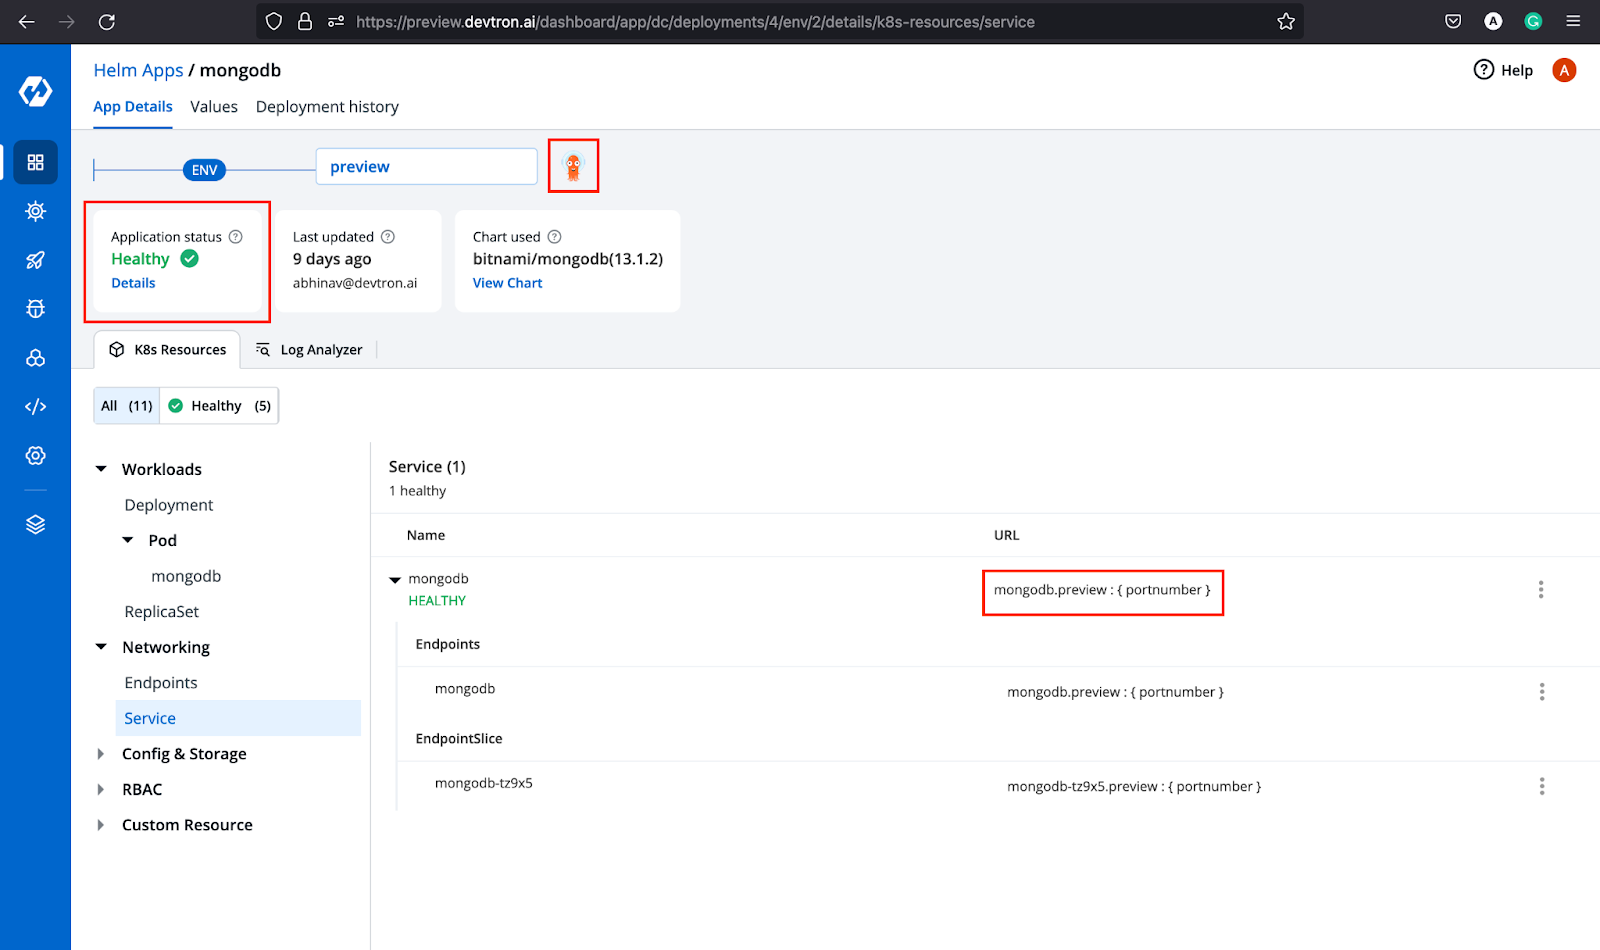Open the rocket deployment icon in sidebar
1600x950 pixels.
(x=35, y=260)
